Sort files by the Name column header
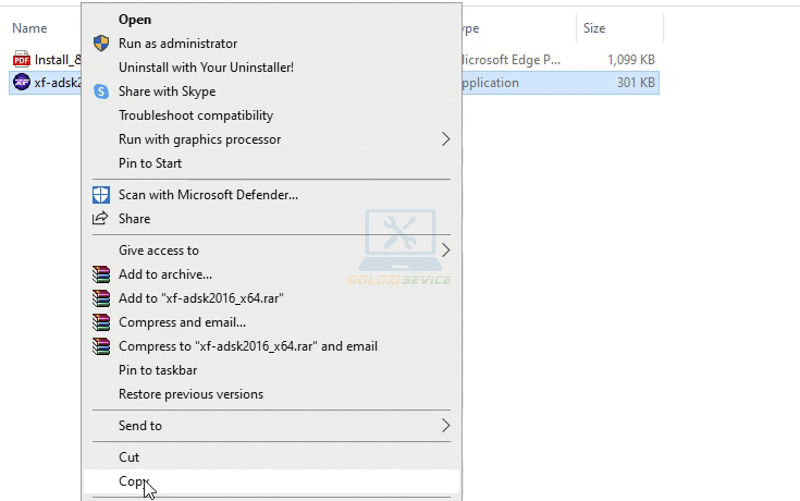 (30, 28)
